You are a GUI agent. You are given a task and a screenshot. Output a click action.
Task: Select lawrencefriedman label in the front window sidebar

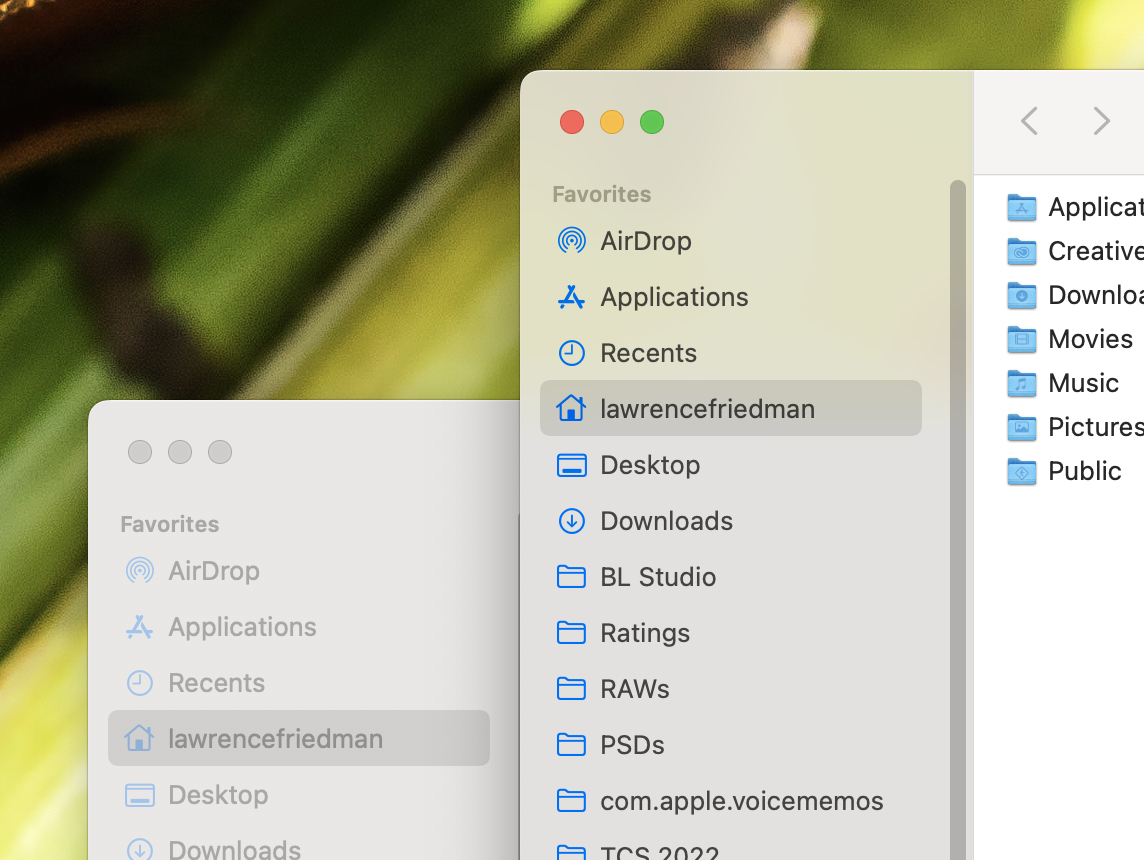pos(708,408)
